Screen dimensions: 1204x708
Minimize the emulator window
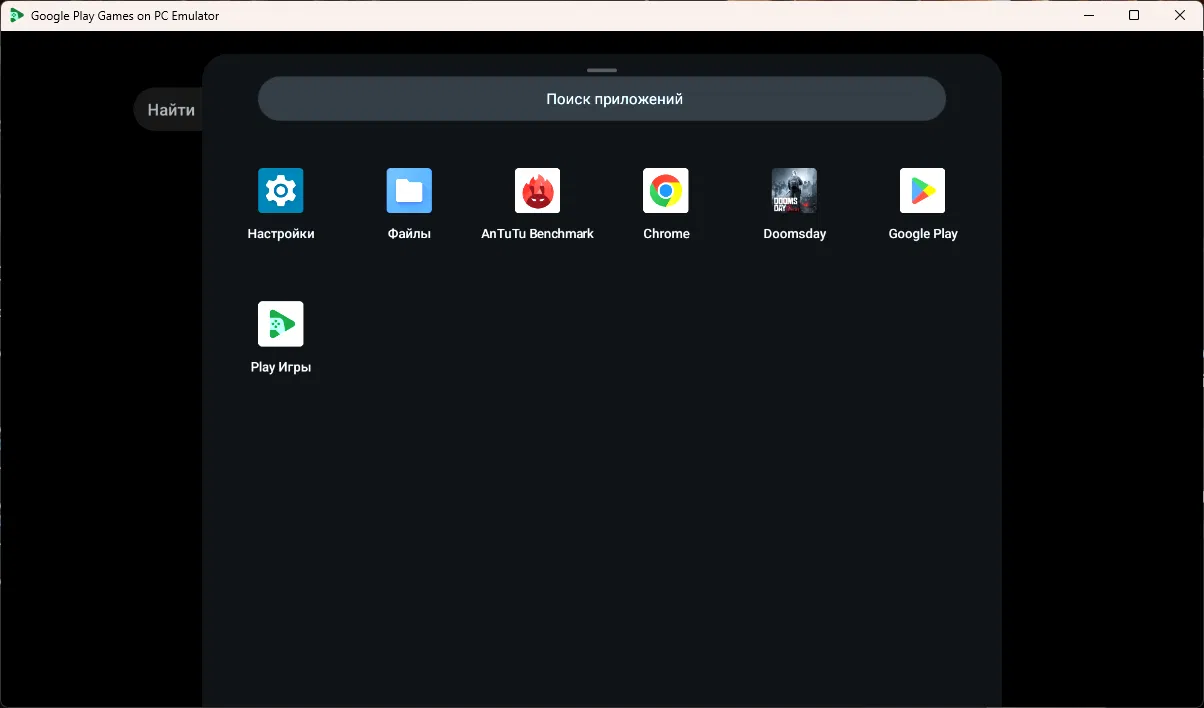(x=1087, y=15)
